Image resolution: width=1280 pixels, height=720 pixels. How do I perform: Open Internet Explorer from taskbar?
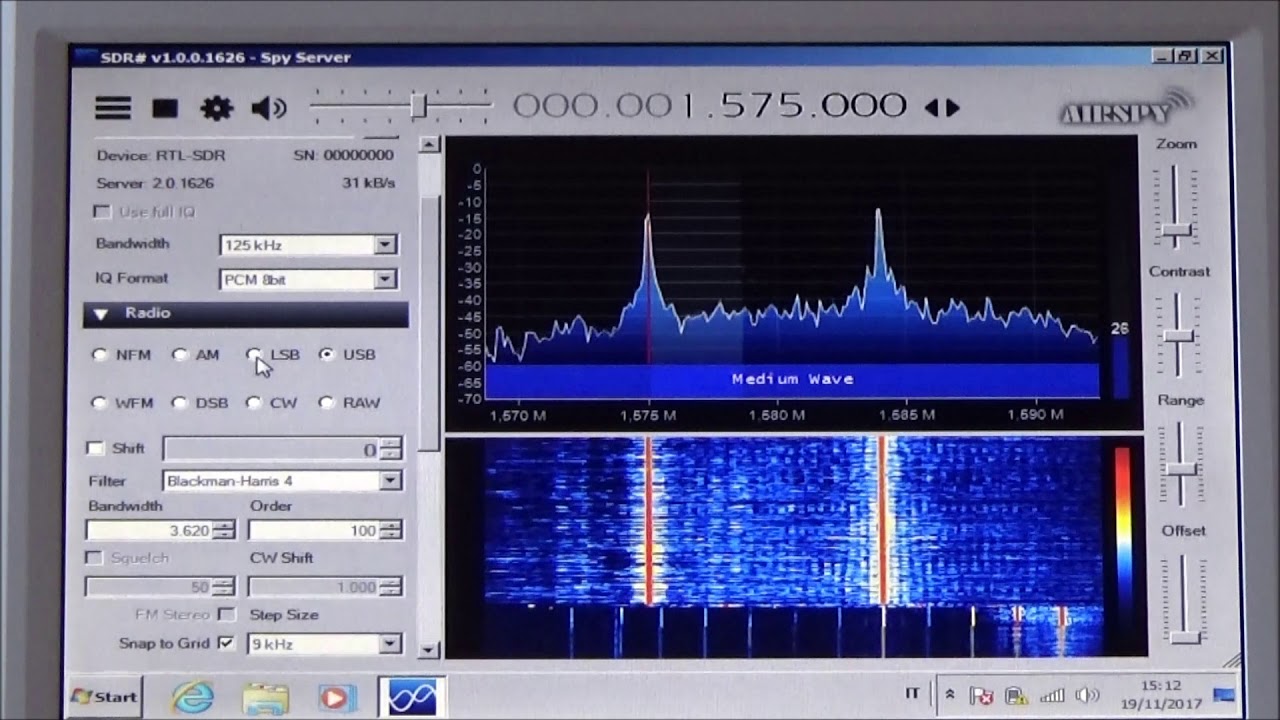click(x=192, y=696)
